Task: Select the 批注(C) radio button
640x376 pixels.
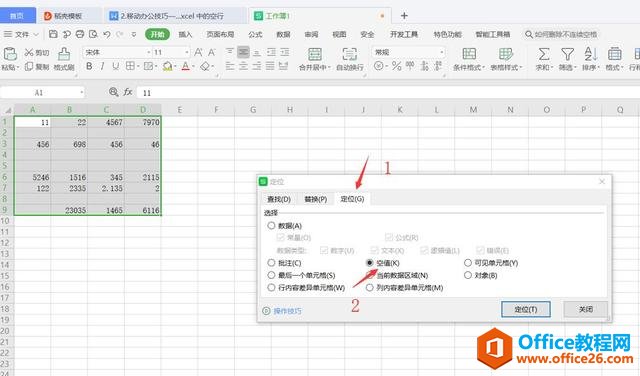Action: 271,263
